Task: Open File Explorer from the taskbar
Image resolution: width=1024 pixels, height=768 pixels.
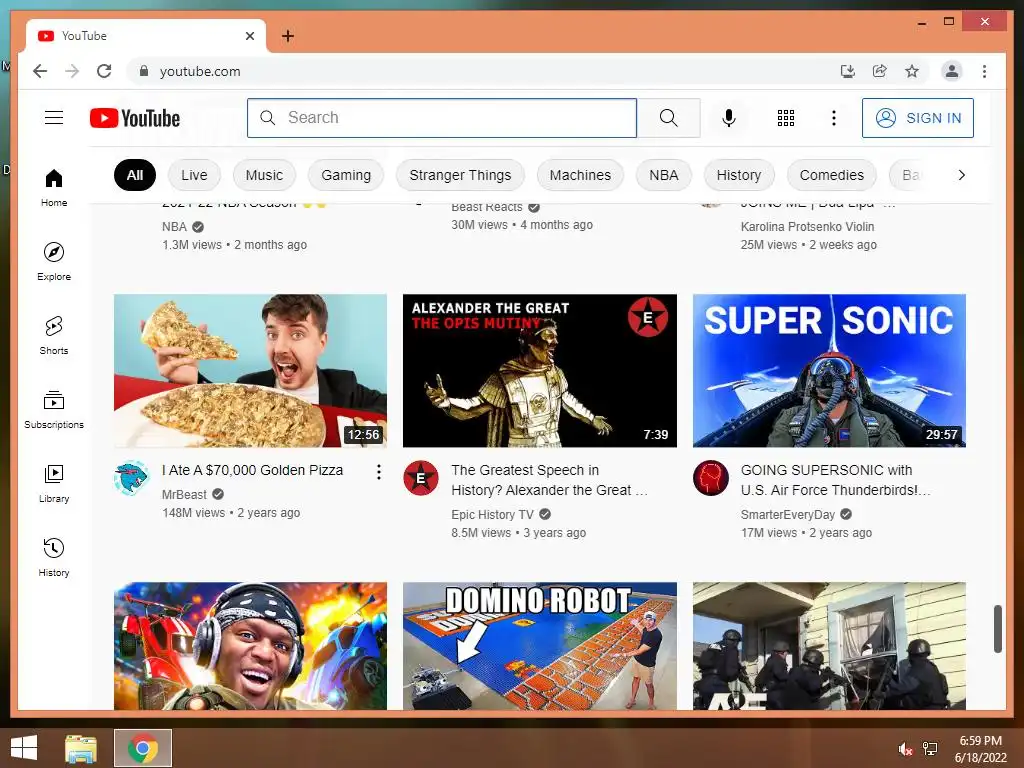Action: pyautogui.click(x=81, y=748)
